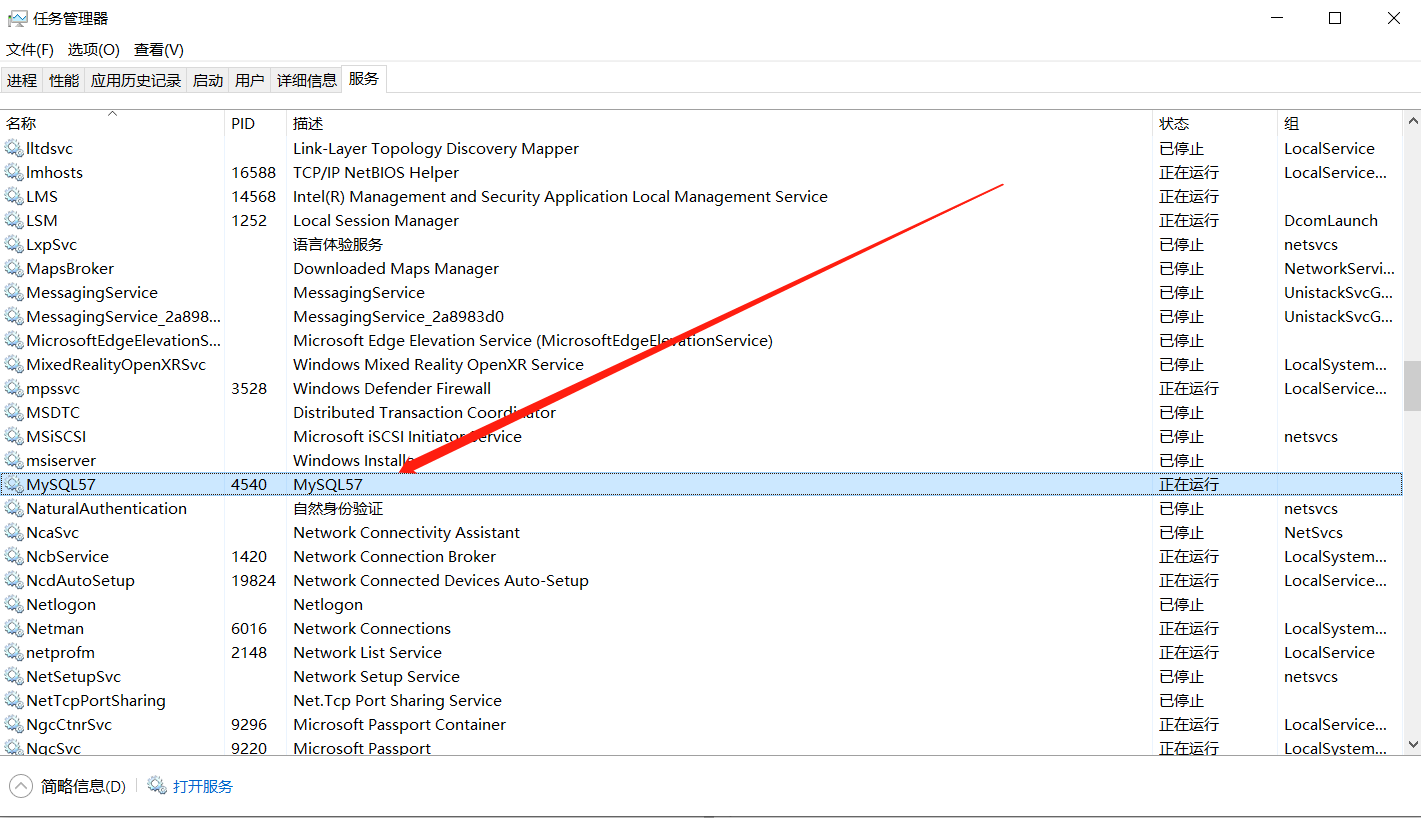
Task: Click the gear icon beside mpssvc
Action: (x=13, y=388)
